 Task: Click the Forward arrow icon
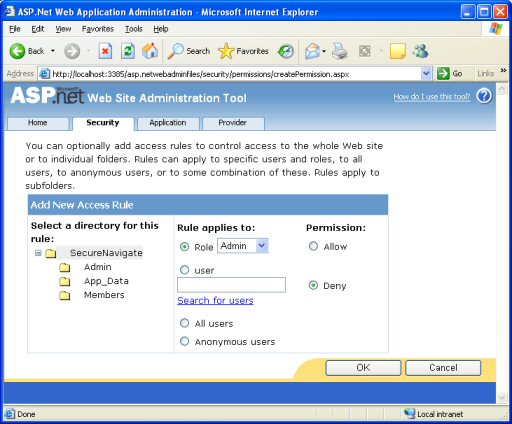pyautogui.click(x=72, y=51)
